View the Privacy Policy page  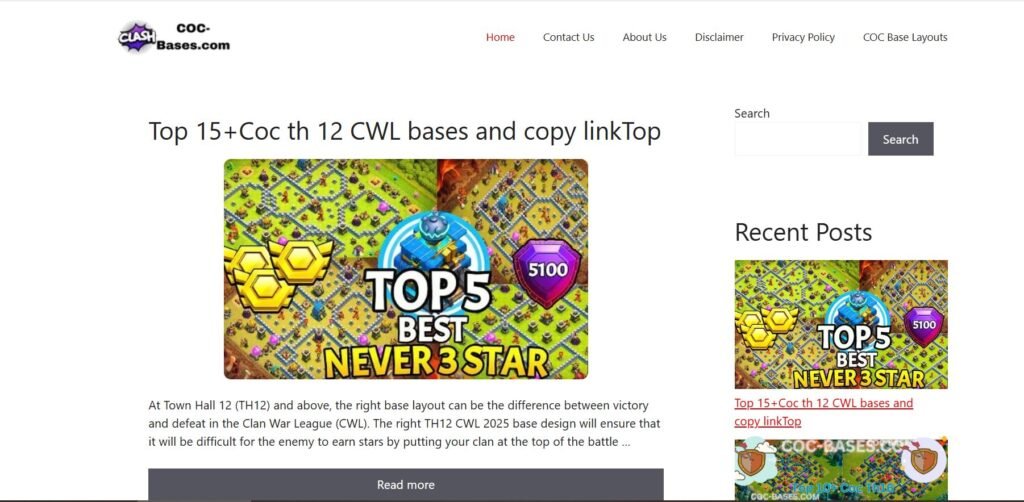click(803, 37)
